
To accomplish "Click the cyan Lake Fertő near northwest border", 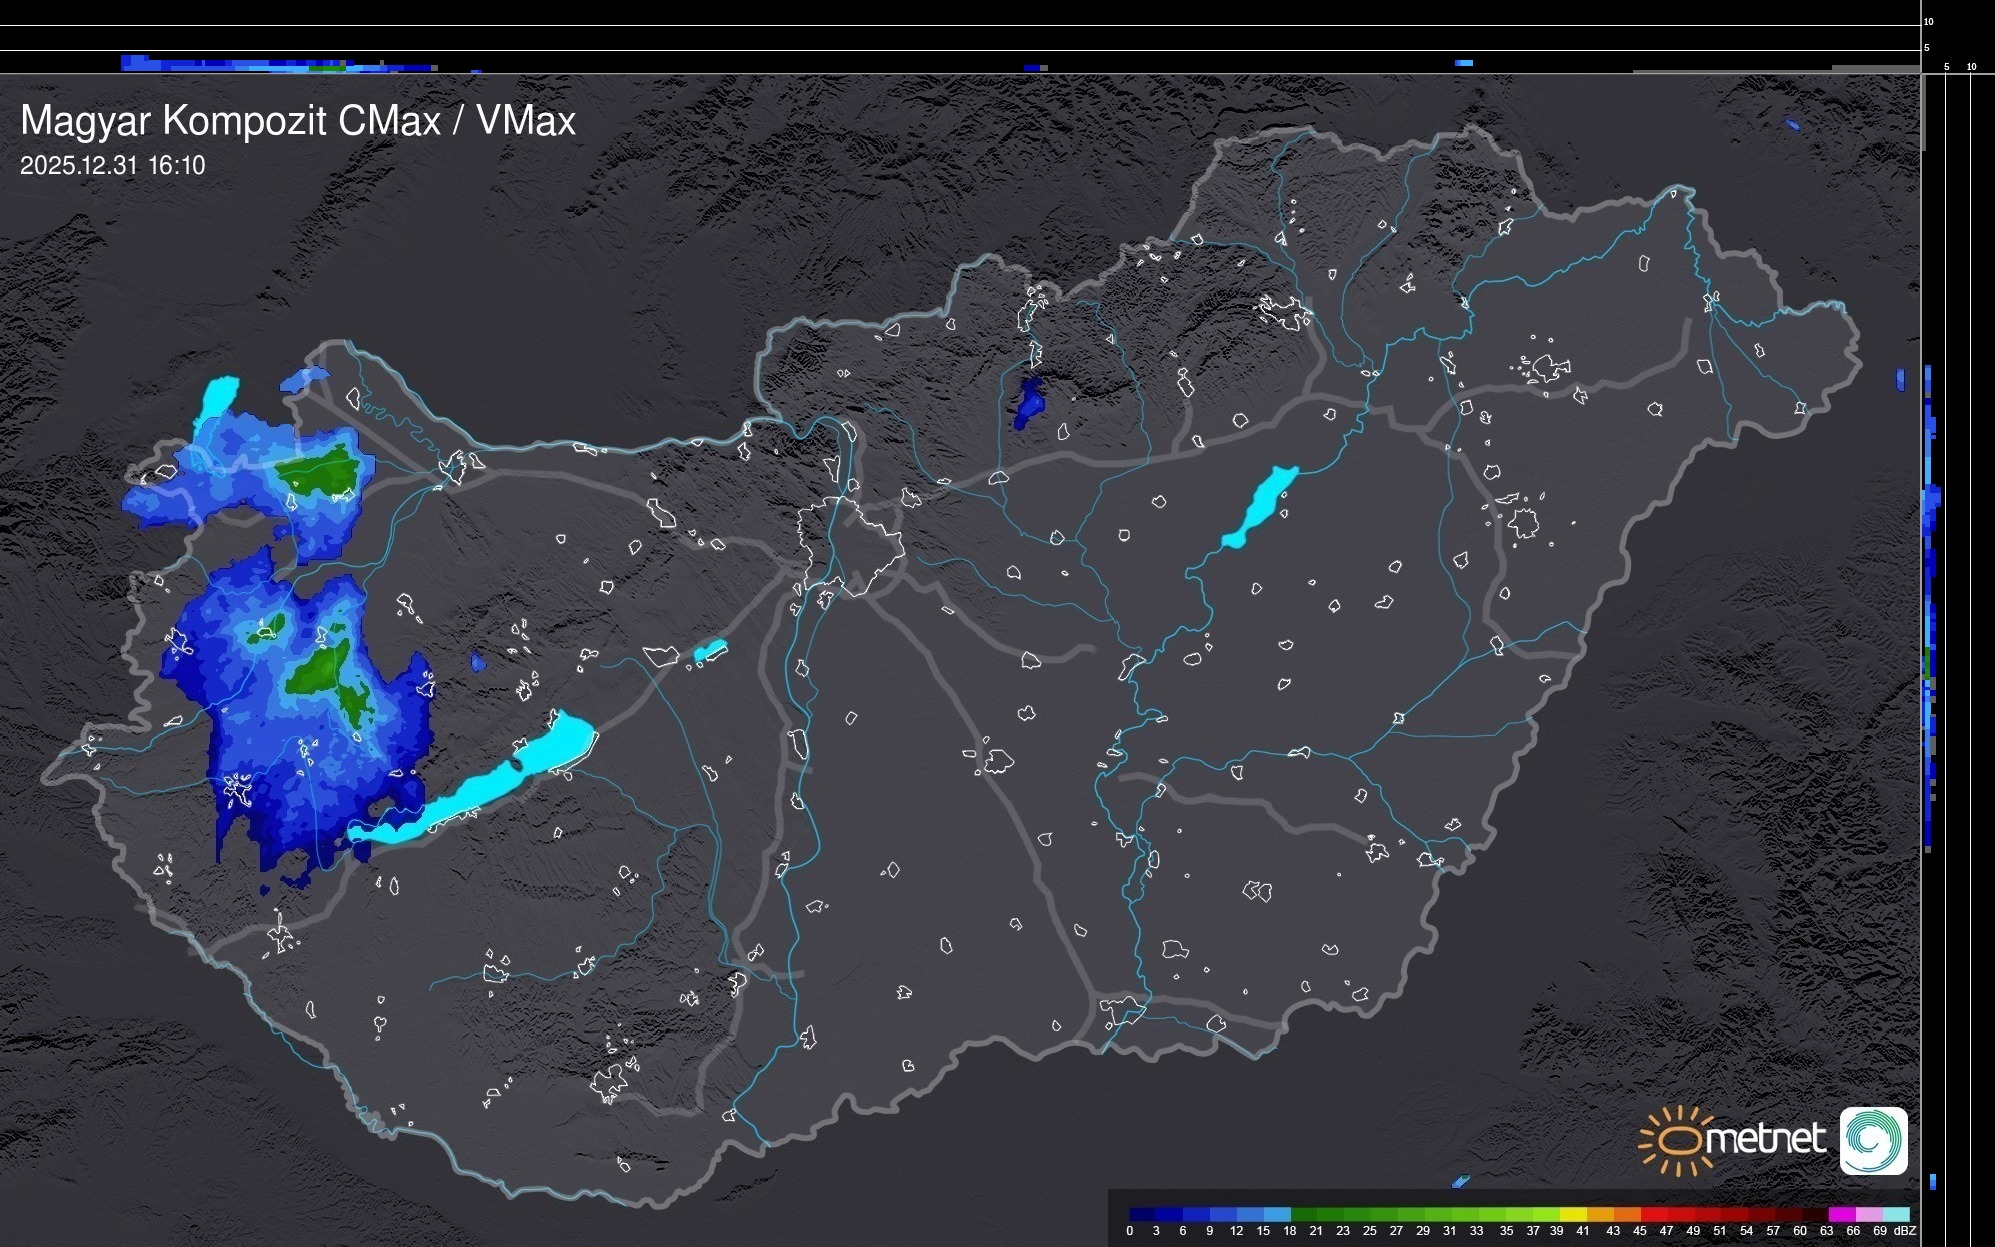I will pos(219,396).
